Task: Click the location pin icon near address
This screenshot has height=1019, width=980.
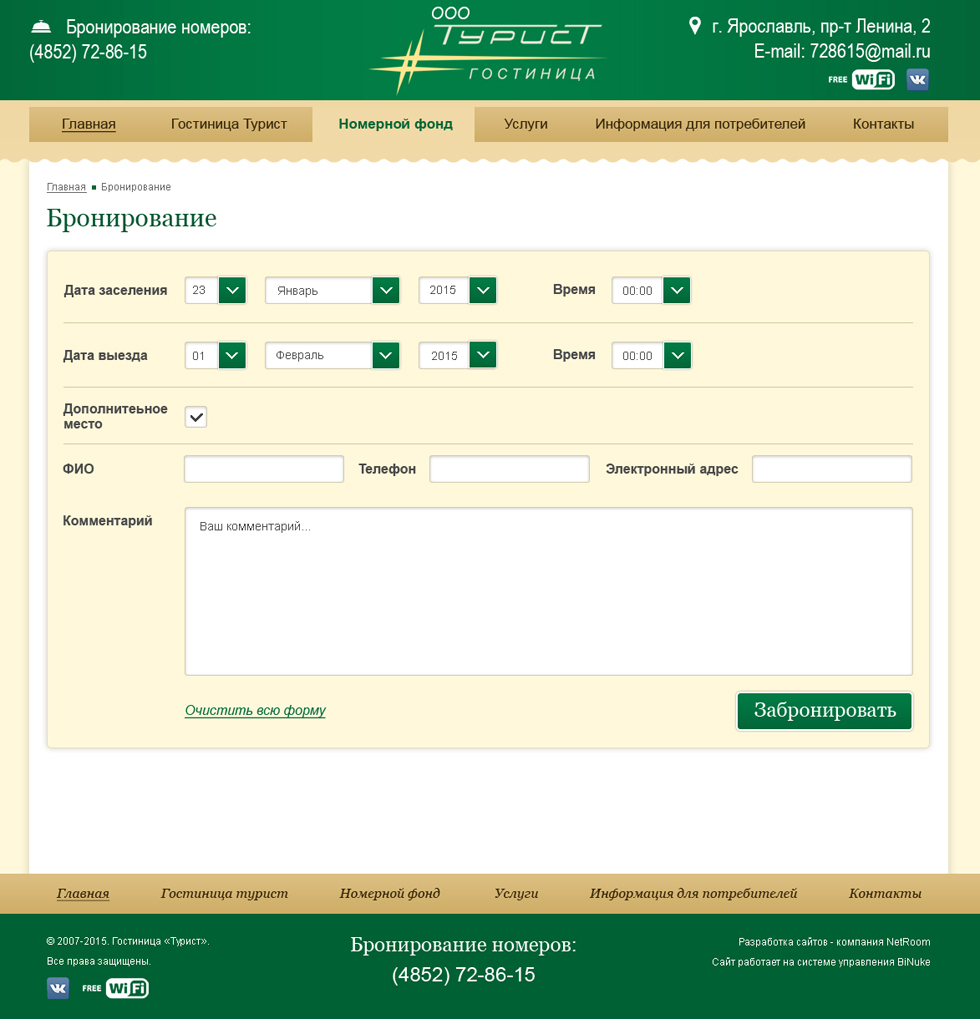Action: [x=695, y=26]
